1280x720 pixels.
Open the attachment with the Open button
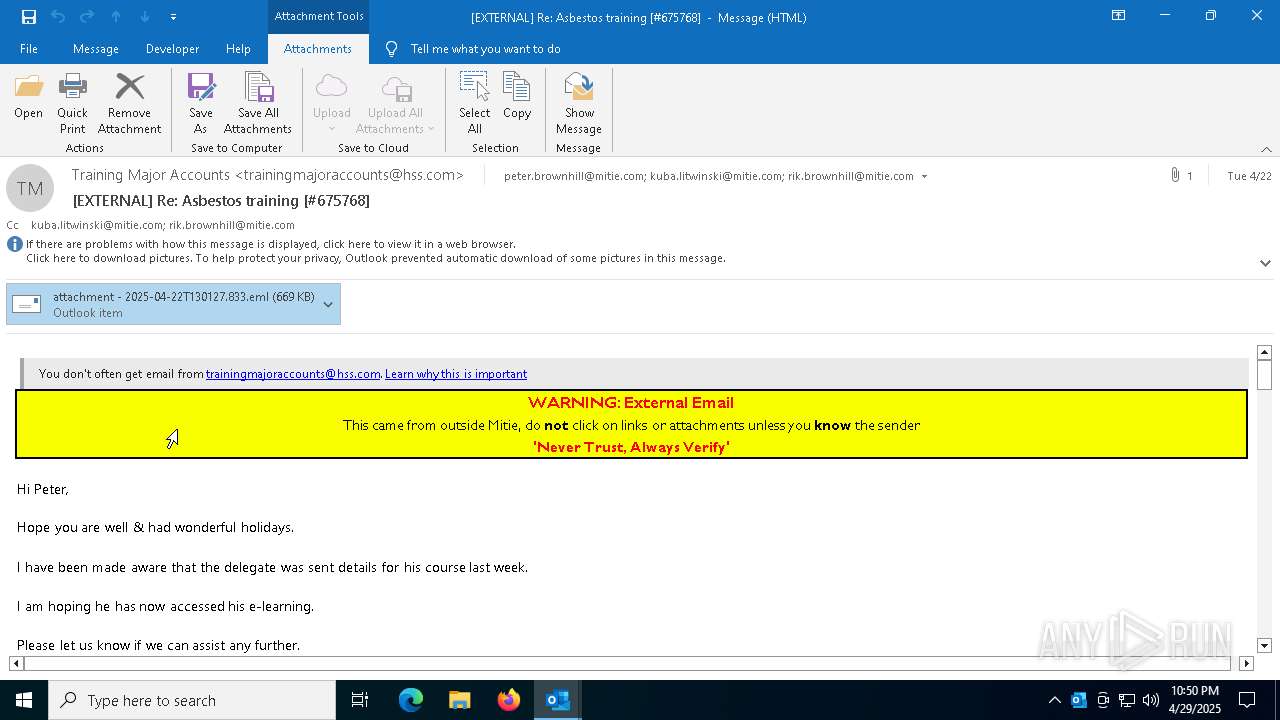click(x=28, y=97)
